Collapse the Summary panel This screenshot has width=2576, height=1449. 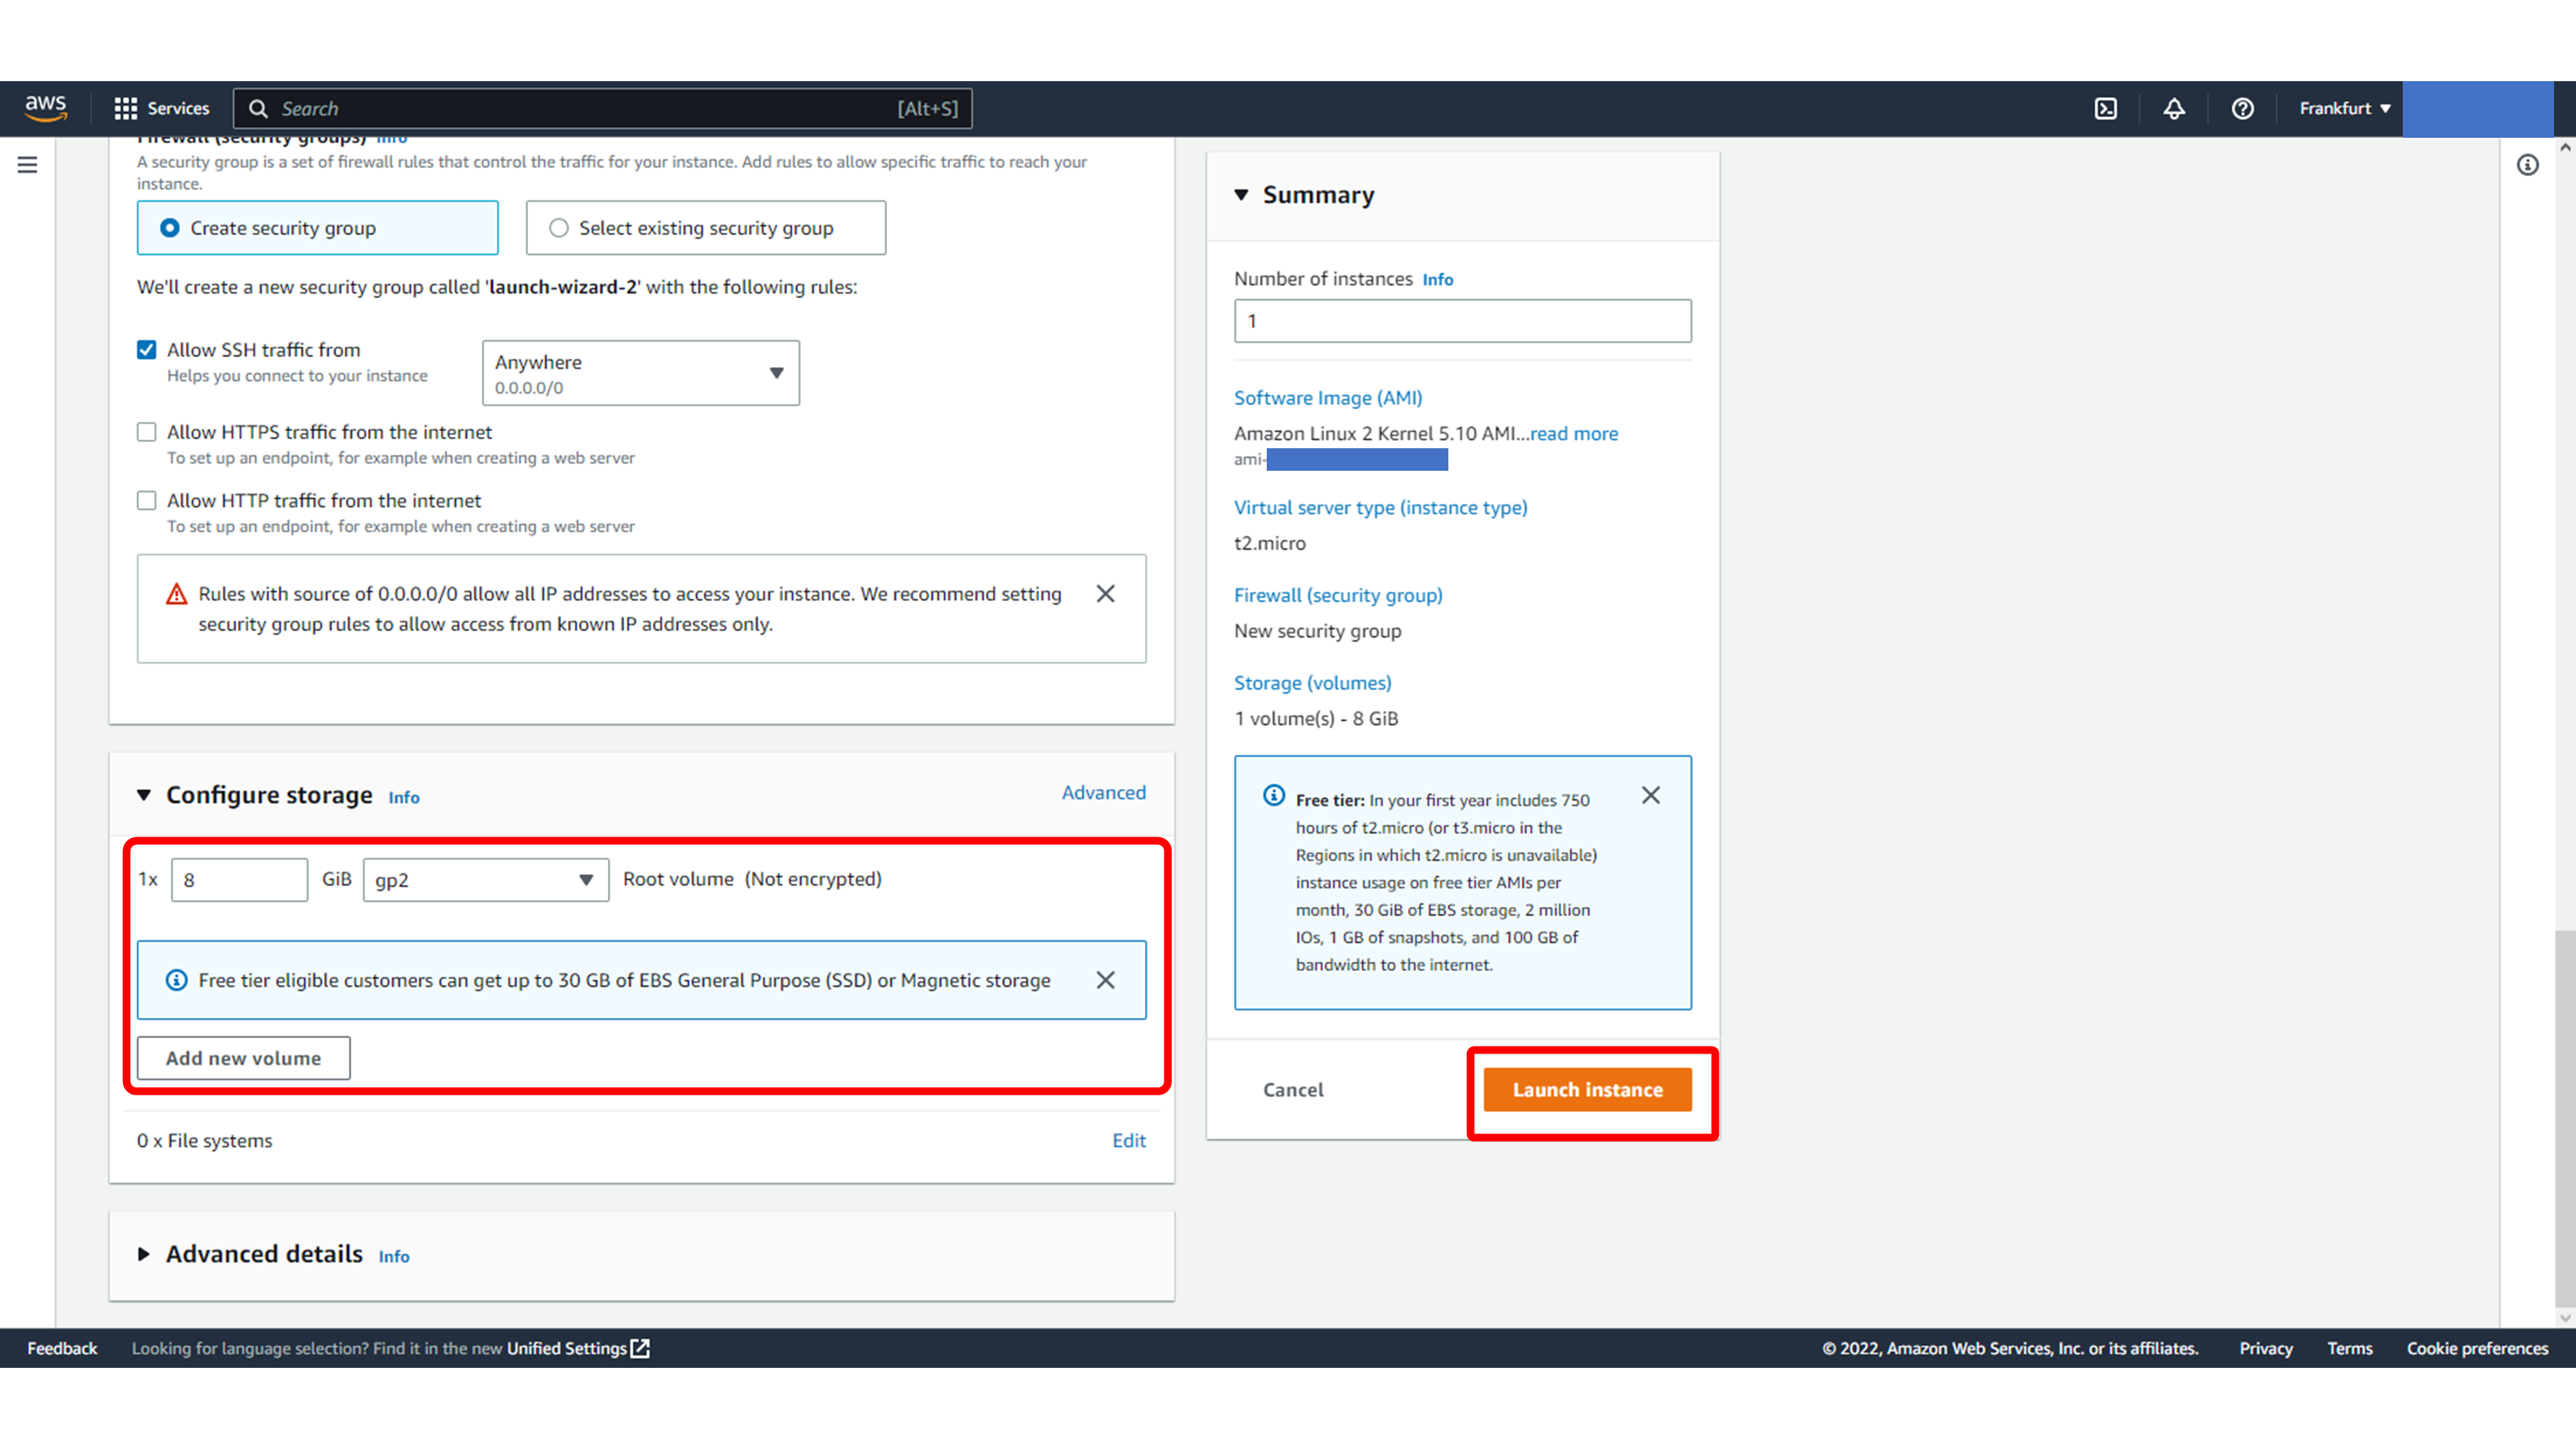(x=1241, y=195)
